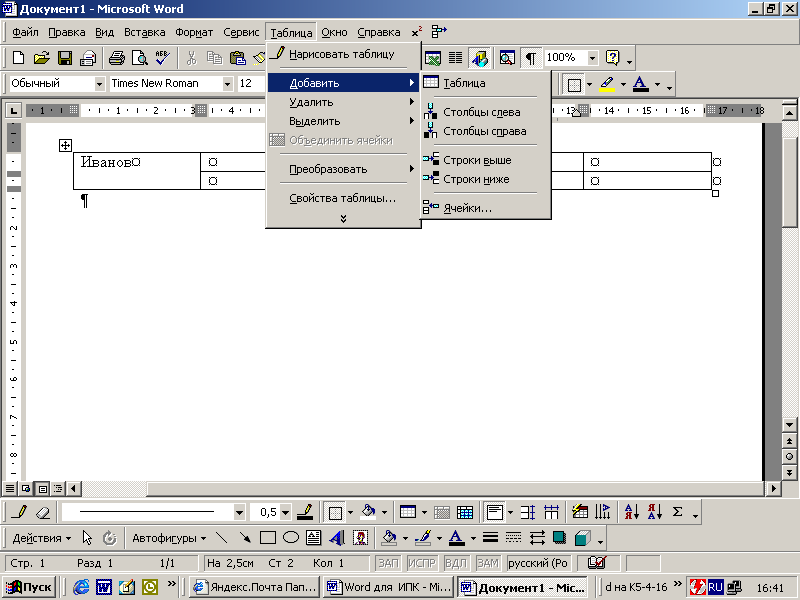Choose Строки ниже
The width and height of the screenshot is (800, 600).
click(486, 179)
